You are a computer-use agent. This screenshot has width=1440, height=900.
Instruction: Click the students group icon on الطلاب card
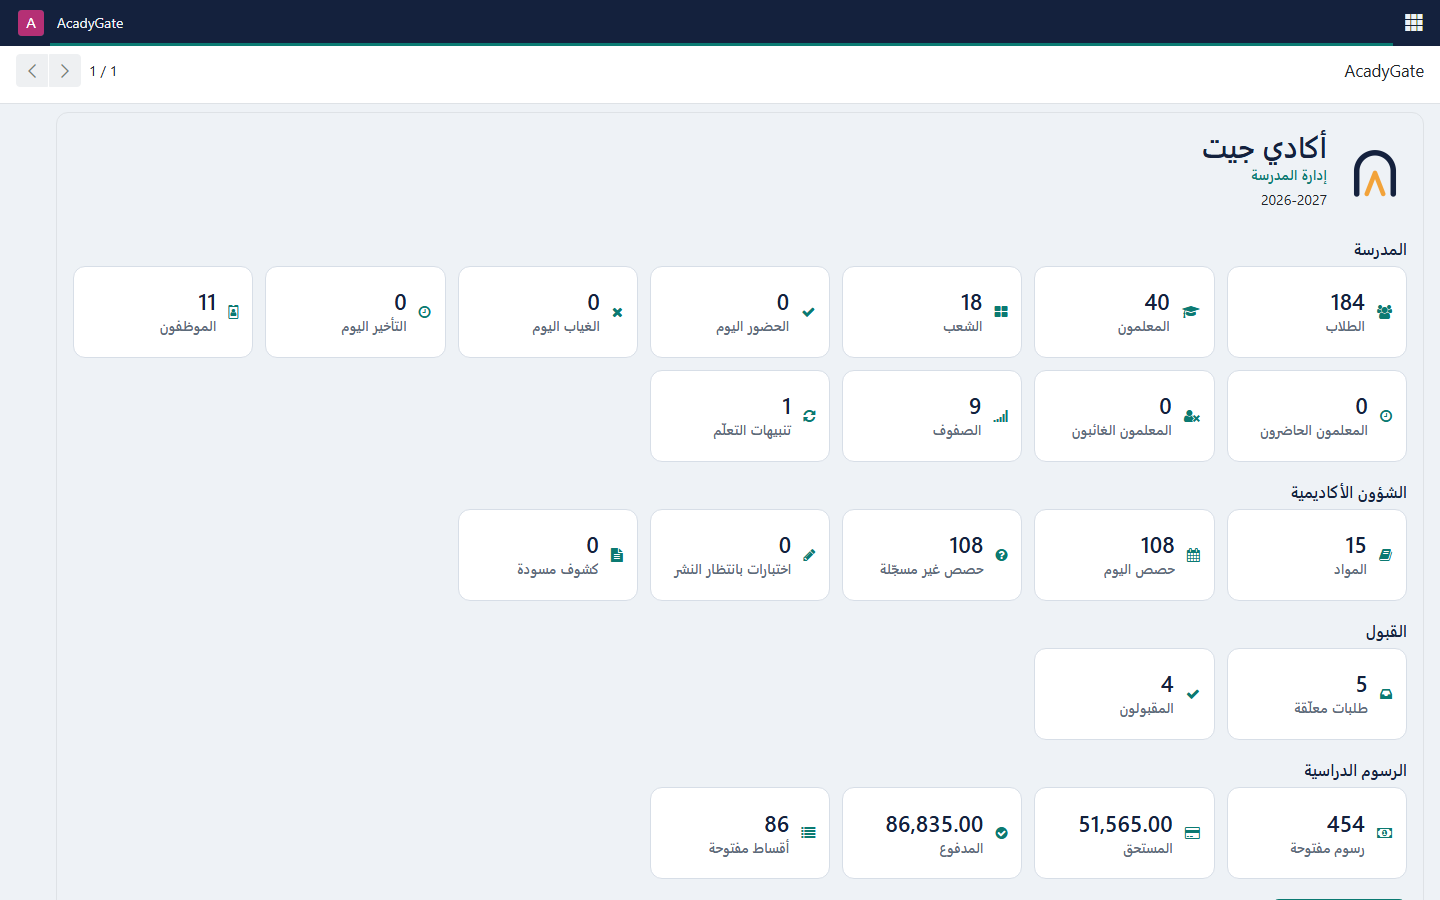(x=1384, y=312)
